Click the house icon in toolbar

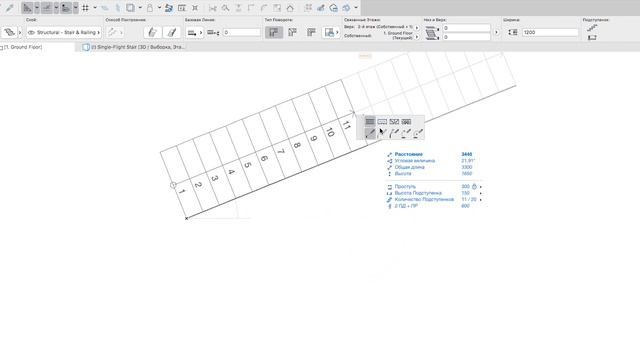[x=290, y=8]
